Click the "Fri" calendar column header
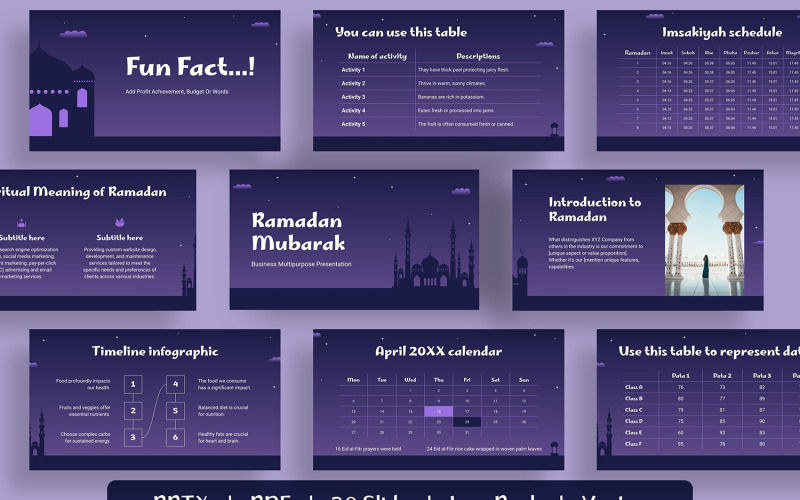The image size is (800, 500). click(467, 380)
